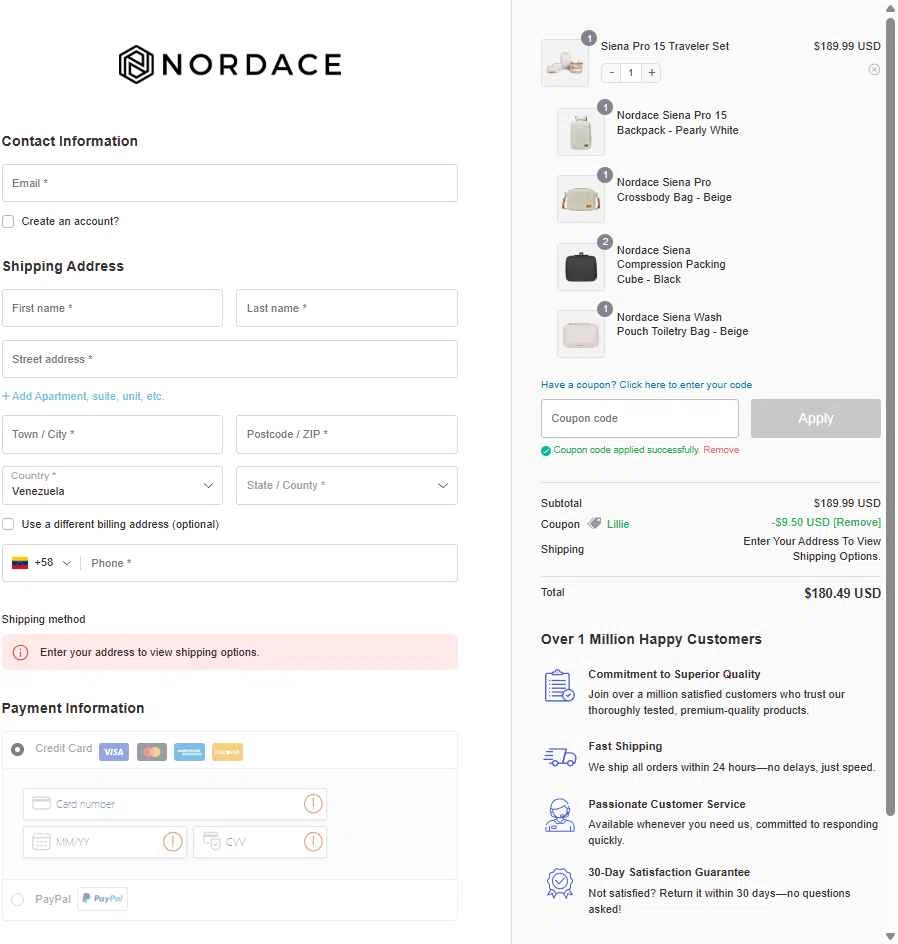Focus the Card number field

(175, 804)
